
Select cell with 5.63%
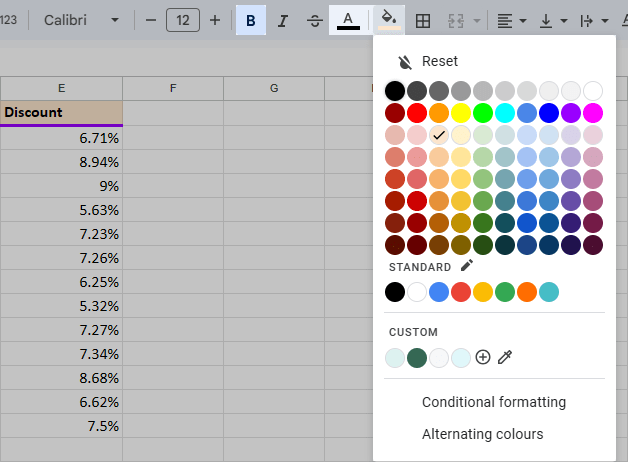61,210
